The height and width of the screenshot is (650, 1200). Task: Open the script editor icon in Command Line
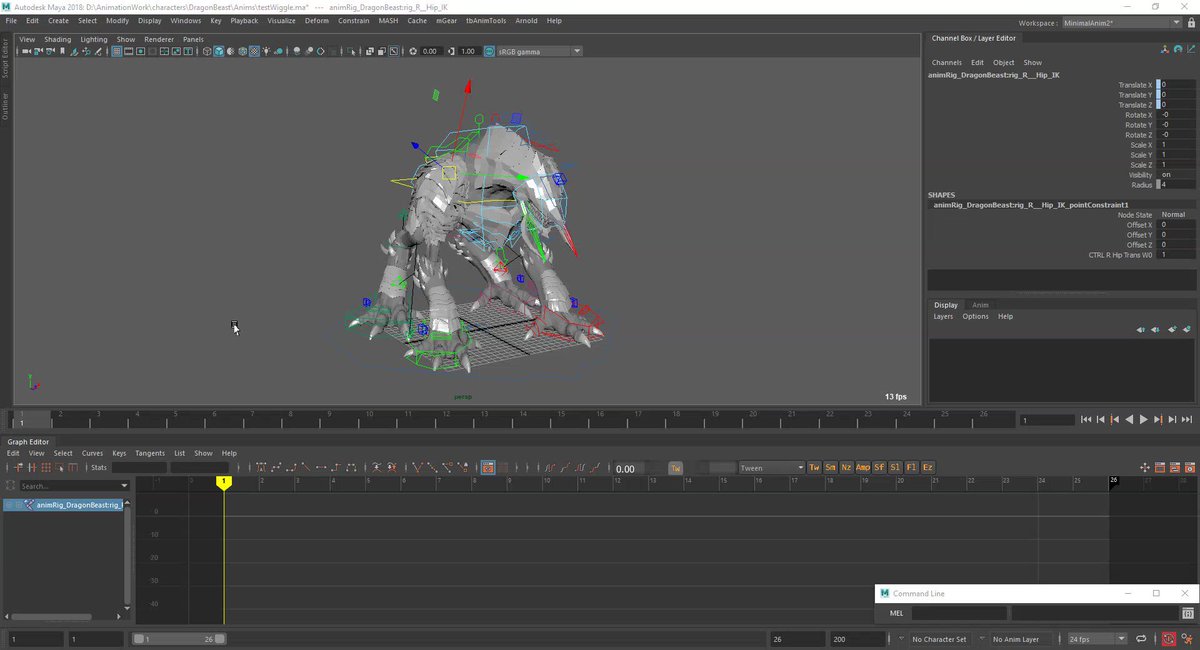pyautogui.click(x=1187, y=613)
